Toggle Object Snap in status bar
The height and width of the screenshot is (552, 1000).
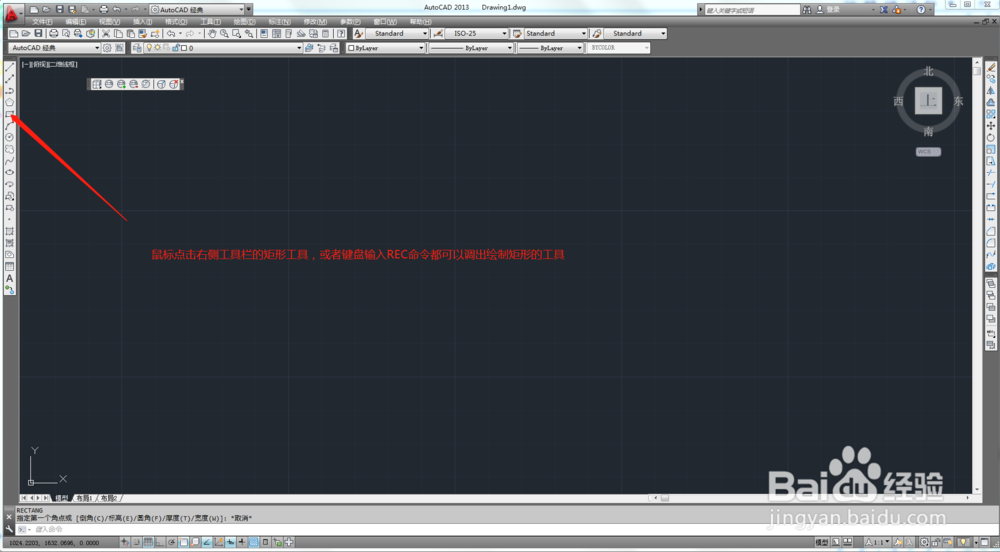coord(184,542)
